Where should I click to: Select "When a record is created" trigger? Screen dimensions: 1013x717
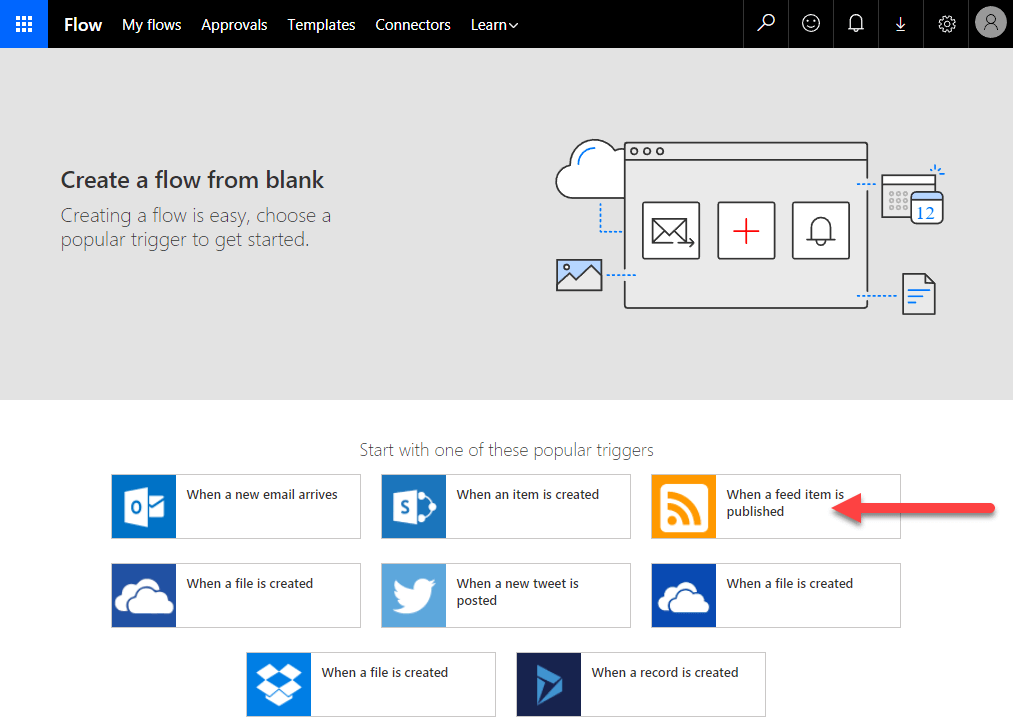pos(664,673)
